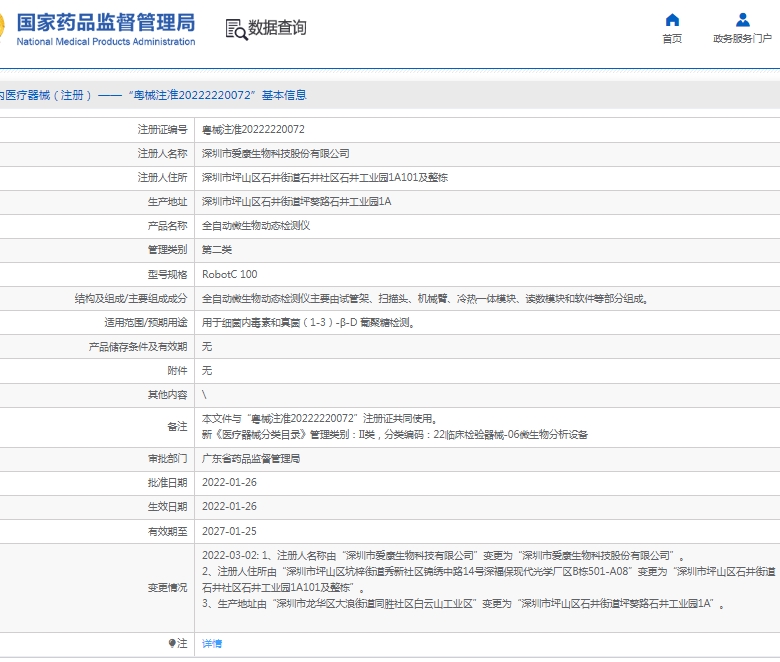
Task: Click the 注册证编号 row label
Action: click(x=163, y=130)
